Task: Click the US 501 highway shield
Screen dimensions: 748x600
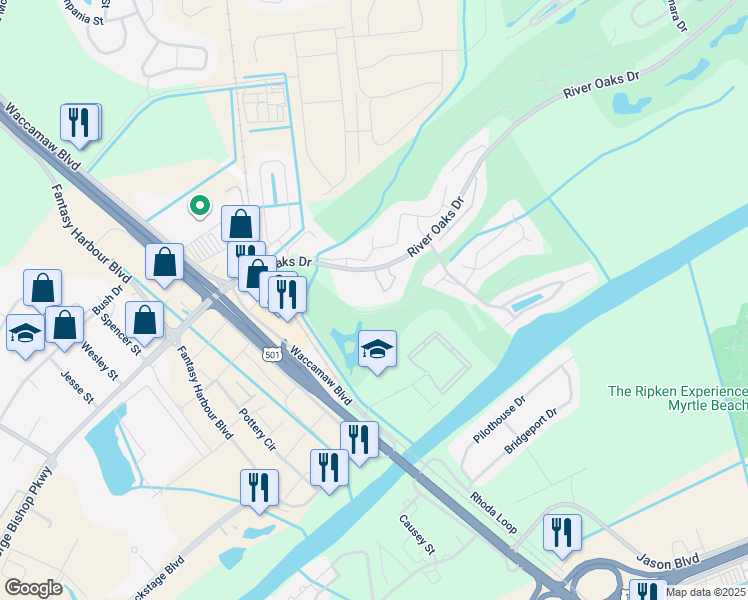Action: (271, 354)
